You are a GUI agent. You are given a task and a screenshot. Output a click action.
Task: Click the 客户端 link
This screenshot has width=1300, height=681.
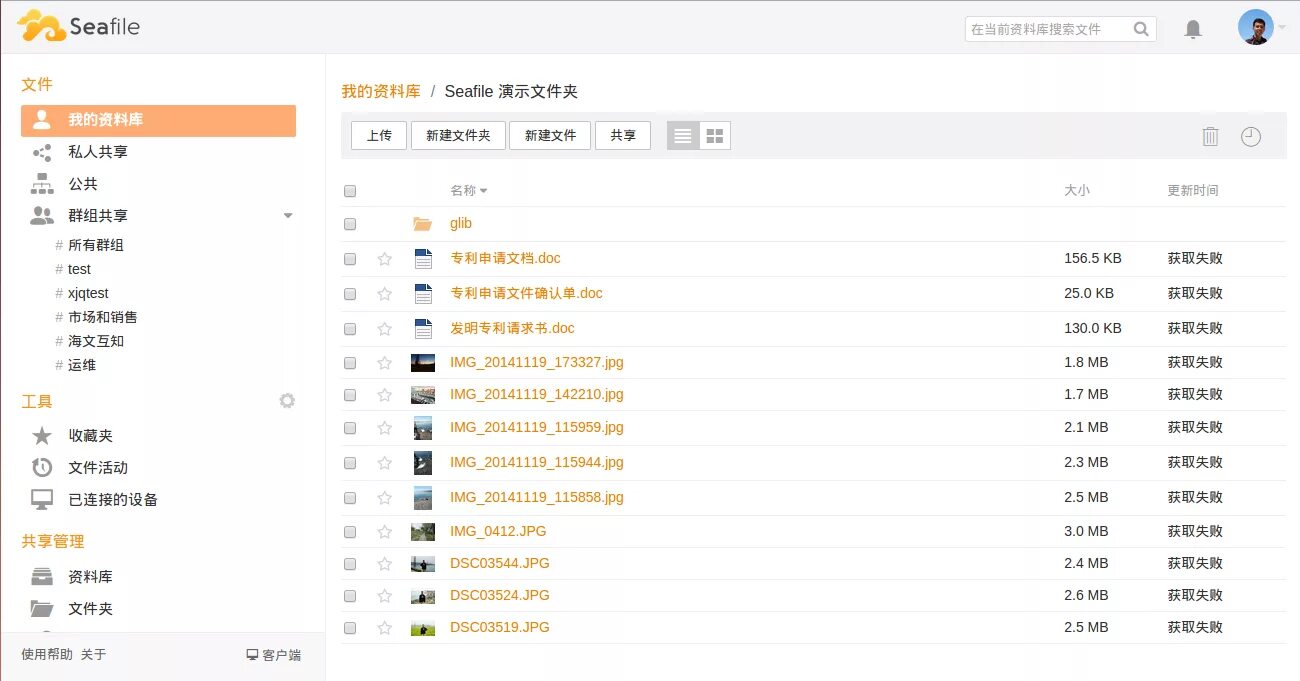tap(273, 655)
